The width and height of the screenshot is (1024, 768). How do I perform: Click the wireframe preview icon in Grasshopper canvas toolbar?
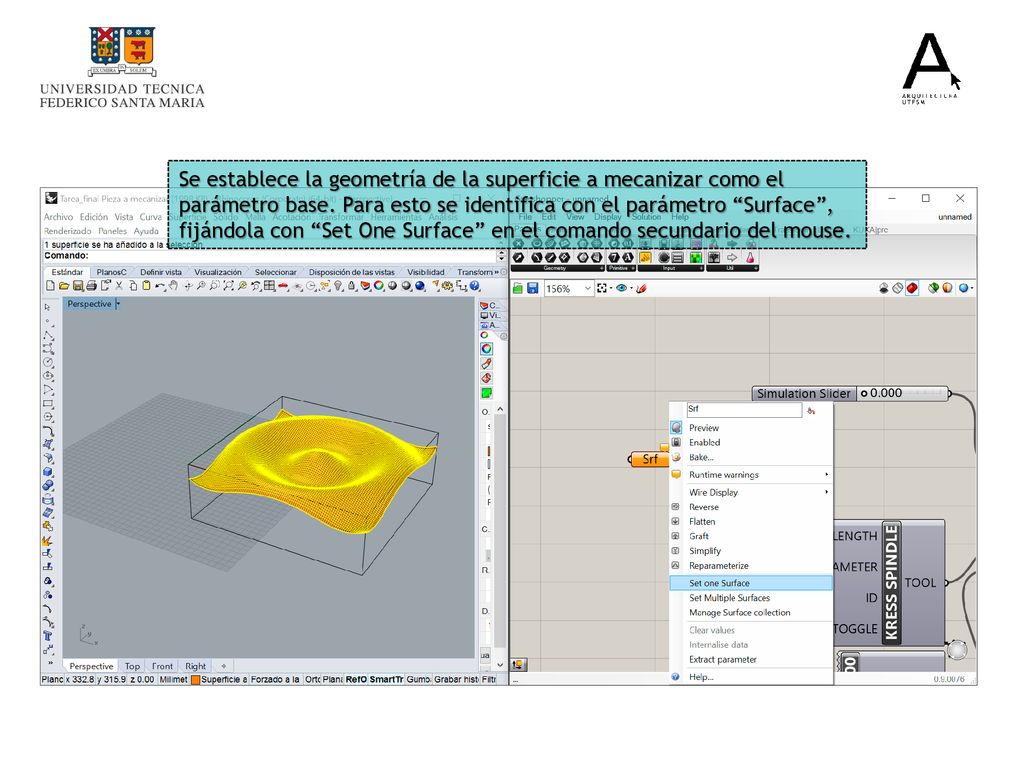click(898, 288)
